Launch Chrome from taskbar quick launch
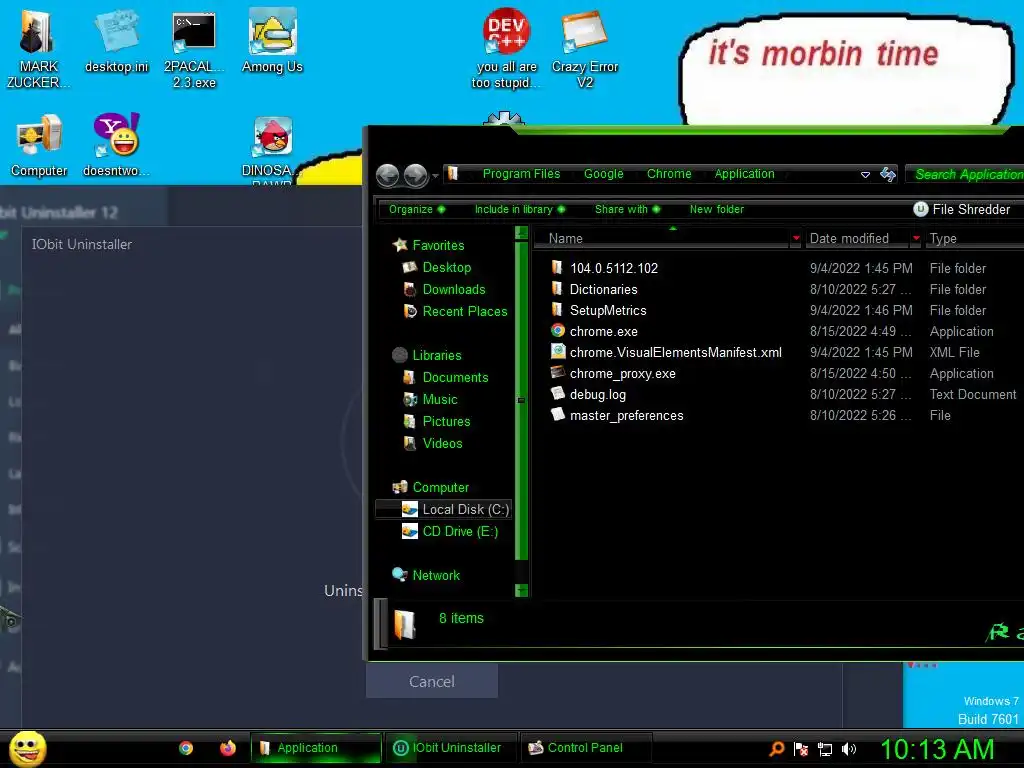 186,748
